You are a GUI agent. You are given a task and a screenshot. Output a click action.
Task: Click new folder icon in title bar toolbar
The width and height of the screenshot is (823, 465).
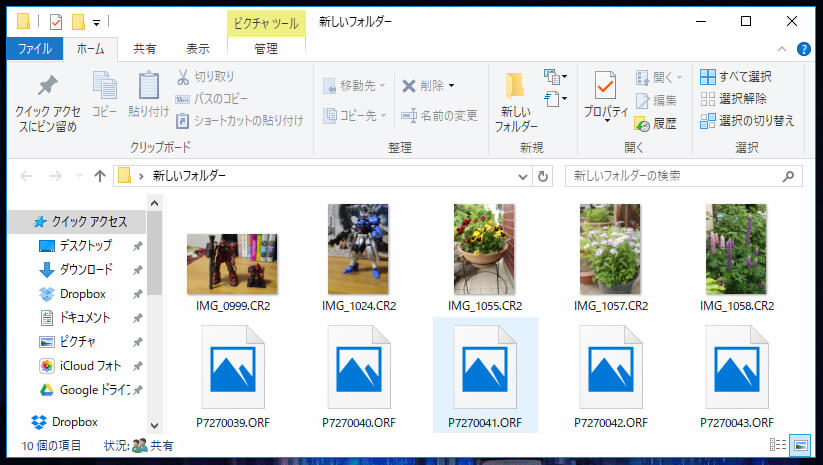pyautogui.click(x=78, y=22)
